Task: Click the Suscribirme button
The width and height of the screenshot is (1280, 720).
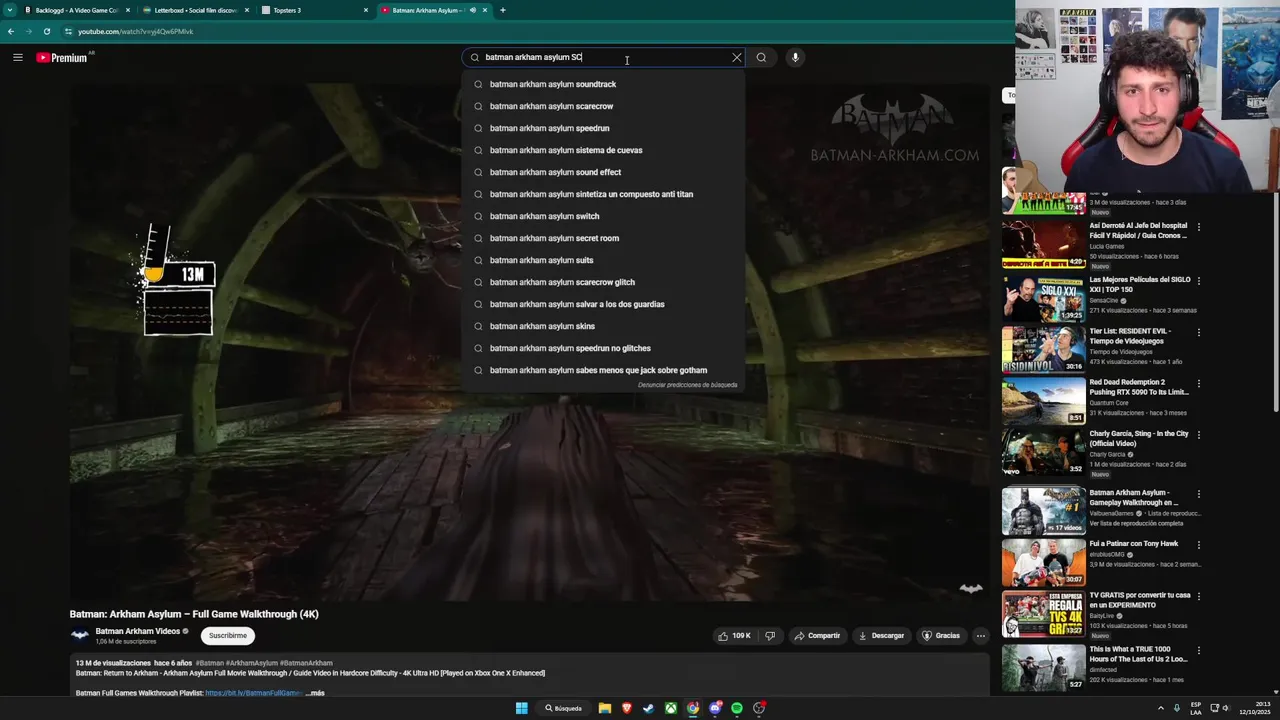Action: 228,635
